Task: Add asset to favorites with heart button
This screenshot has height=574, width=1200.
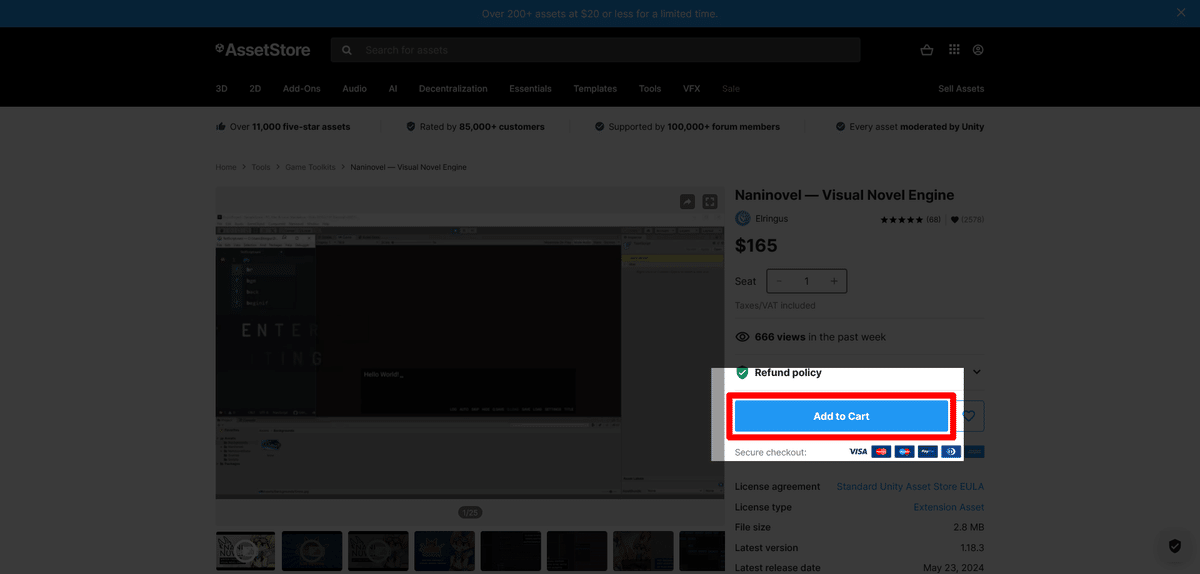Action: (968, 416)
